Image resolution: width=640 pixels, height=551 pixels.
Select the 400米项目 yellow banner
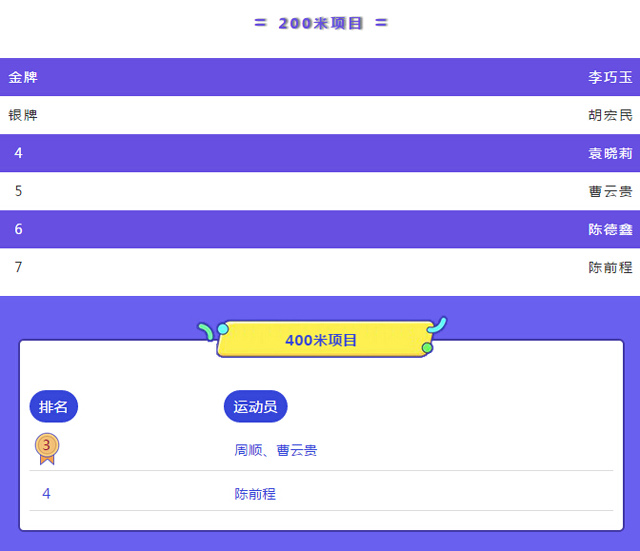(x=322, y=340)
